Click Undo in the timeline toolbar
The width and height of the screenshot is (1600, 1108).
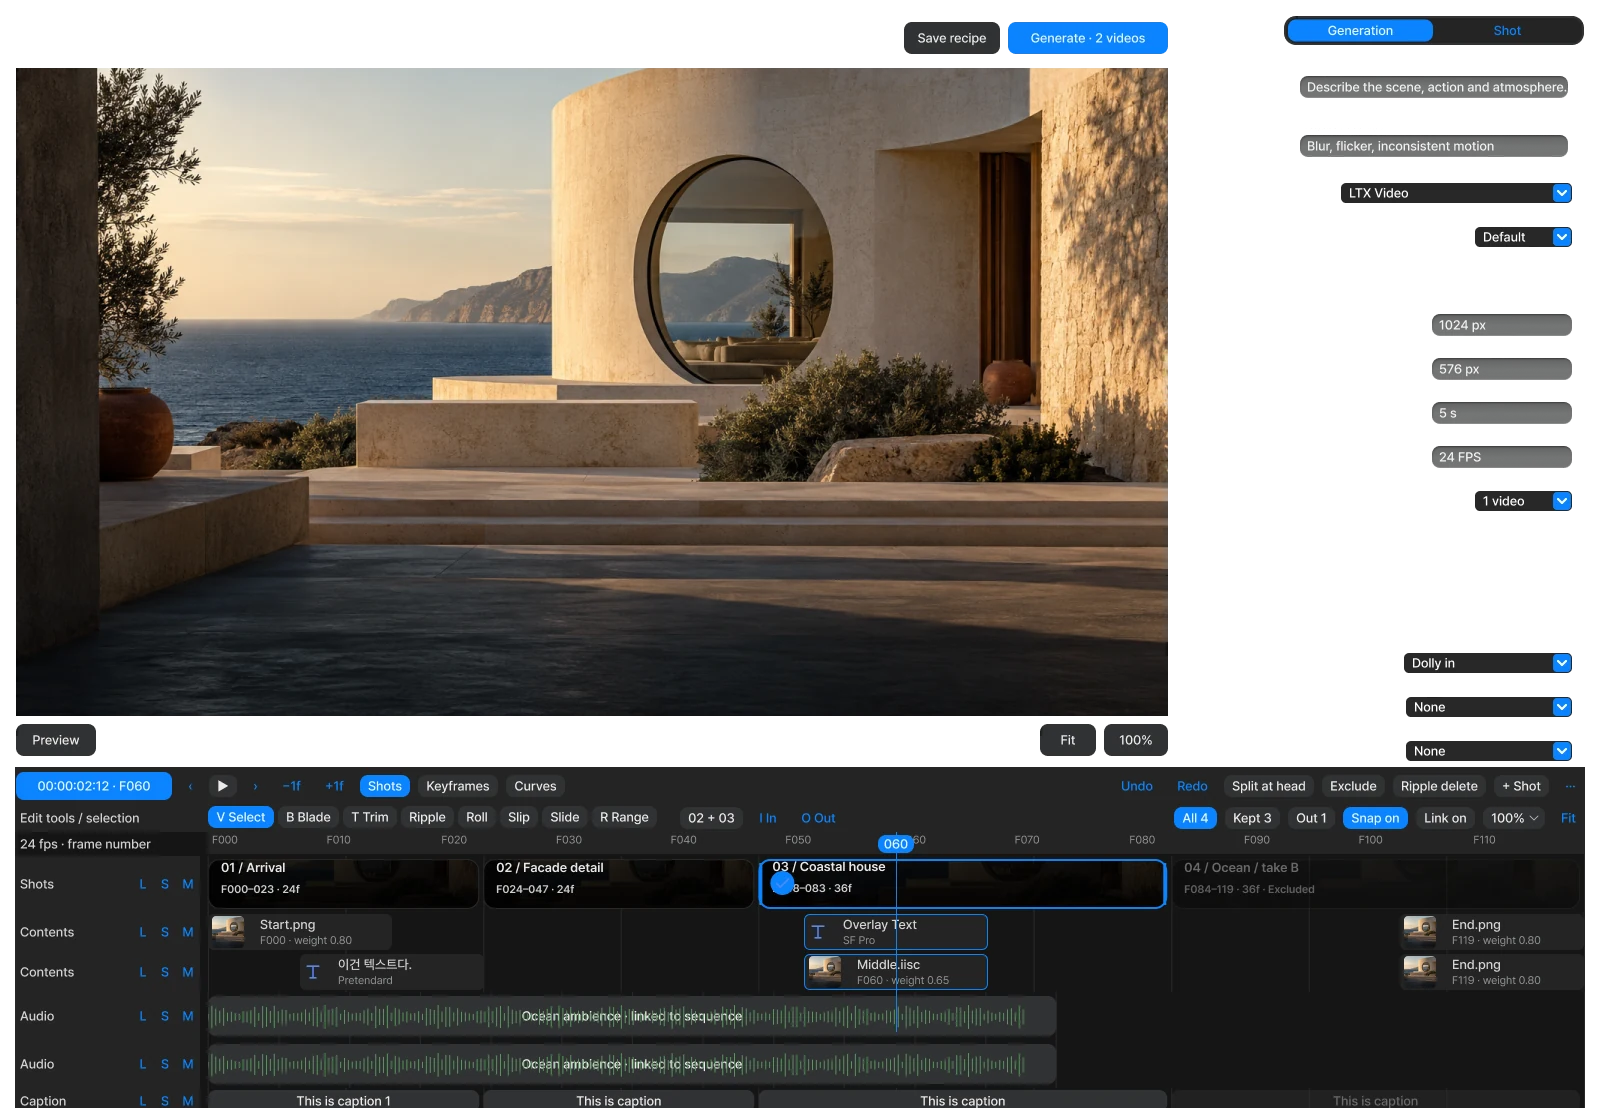point(1137,786)
